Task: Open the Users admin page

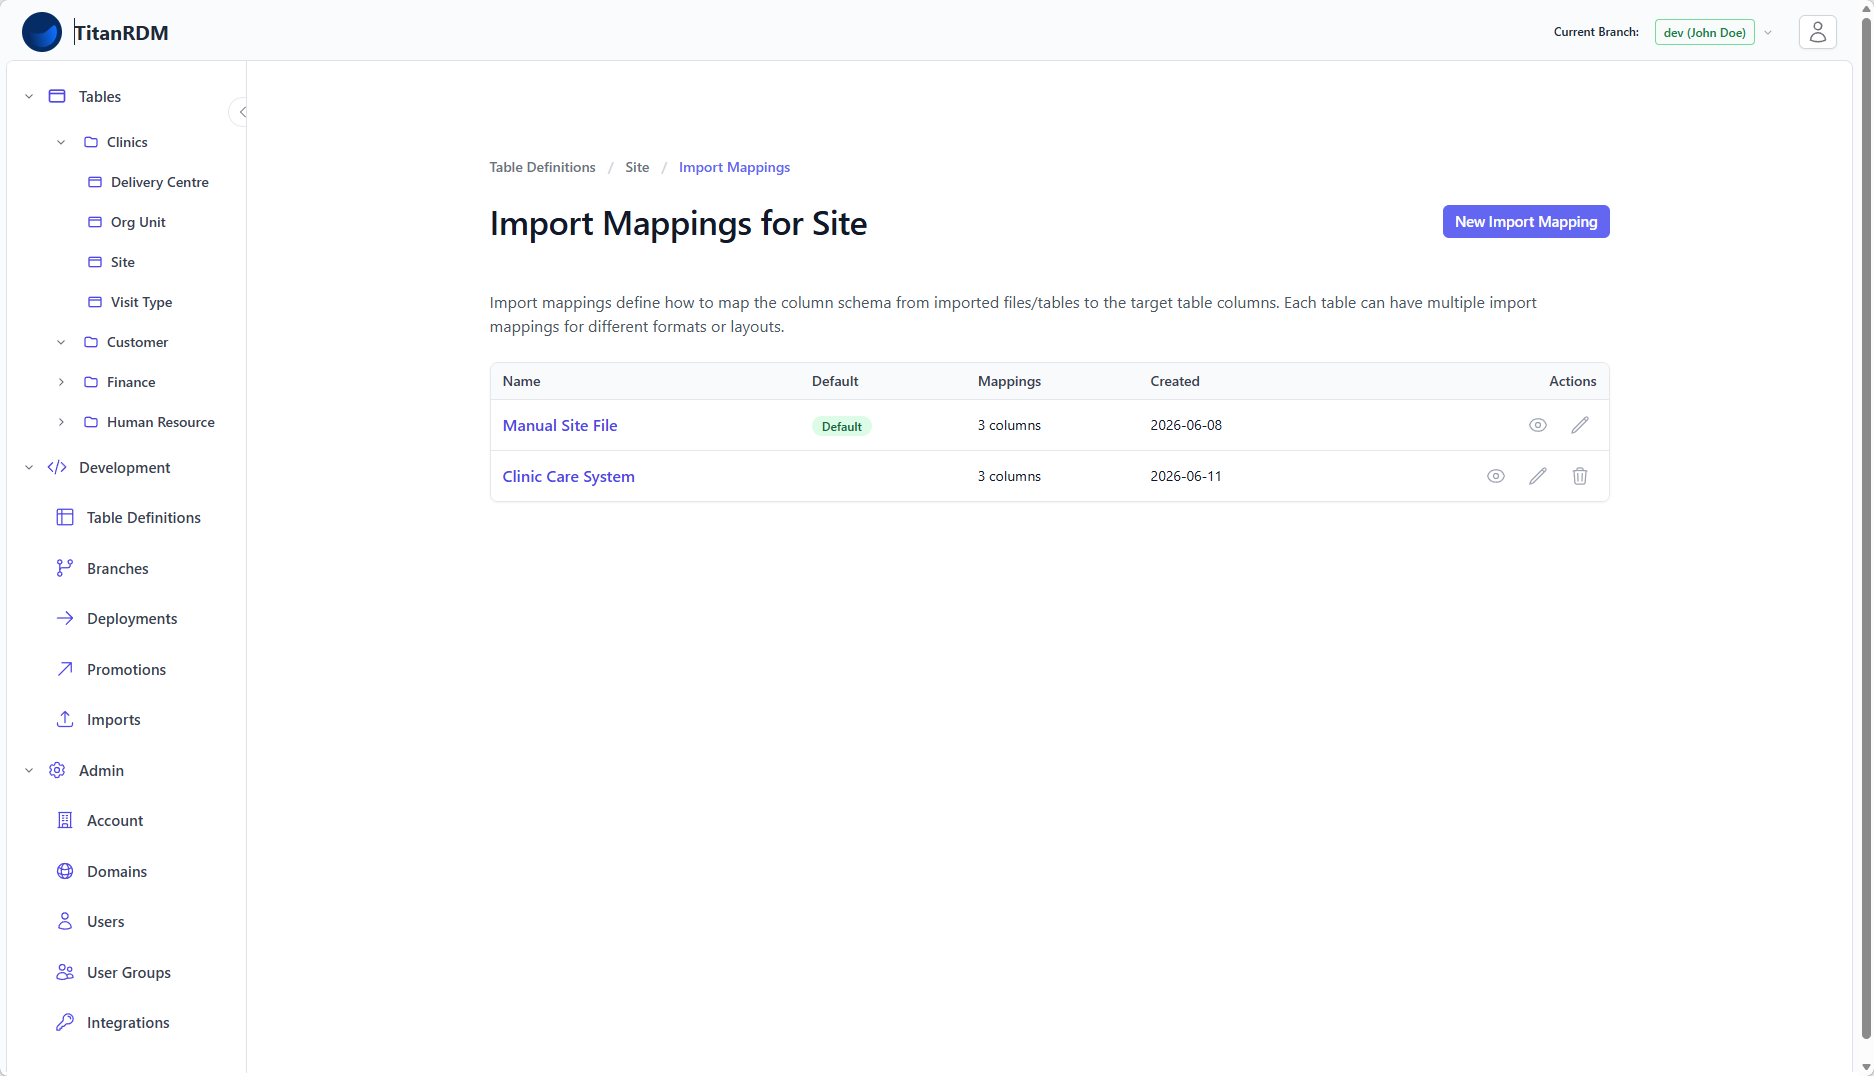Action: coord(105,921)
